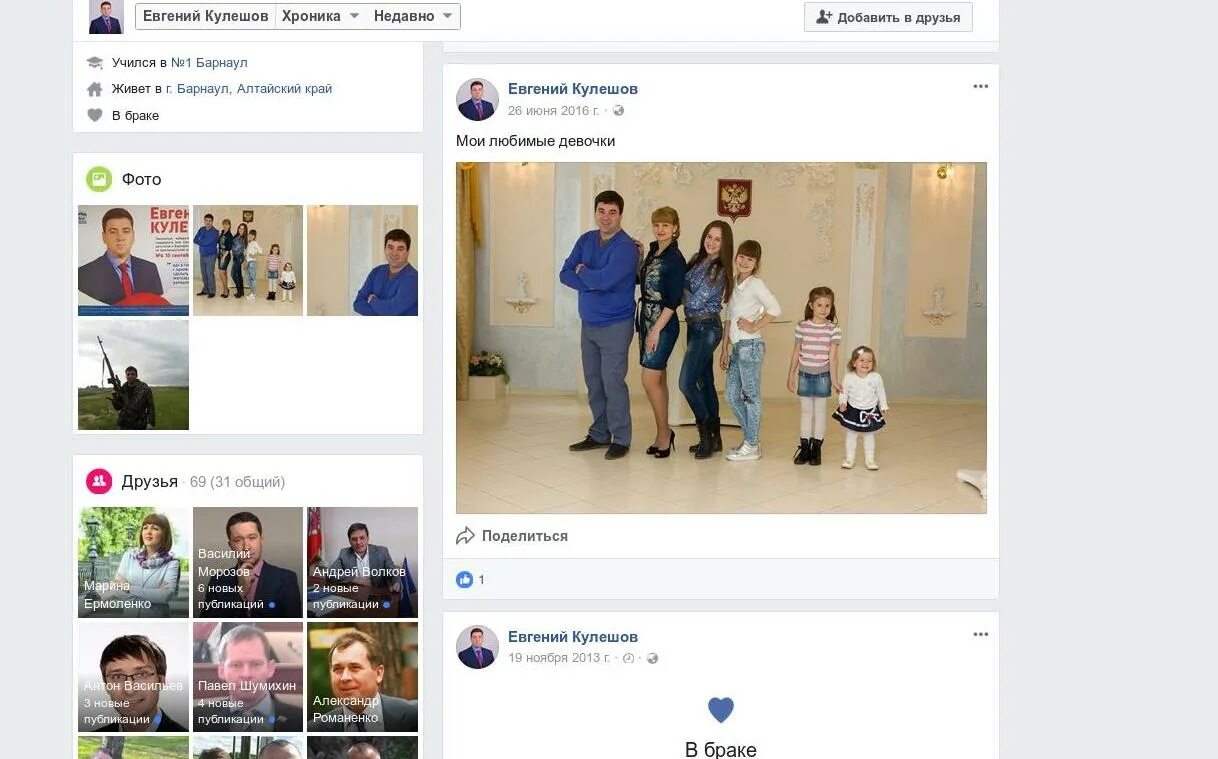Open friend Василий Морозов tile
Image resolution: width=1218 pixels, height=759 pixels.
point(248,562)
